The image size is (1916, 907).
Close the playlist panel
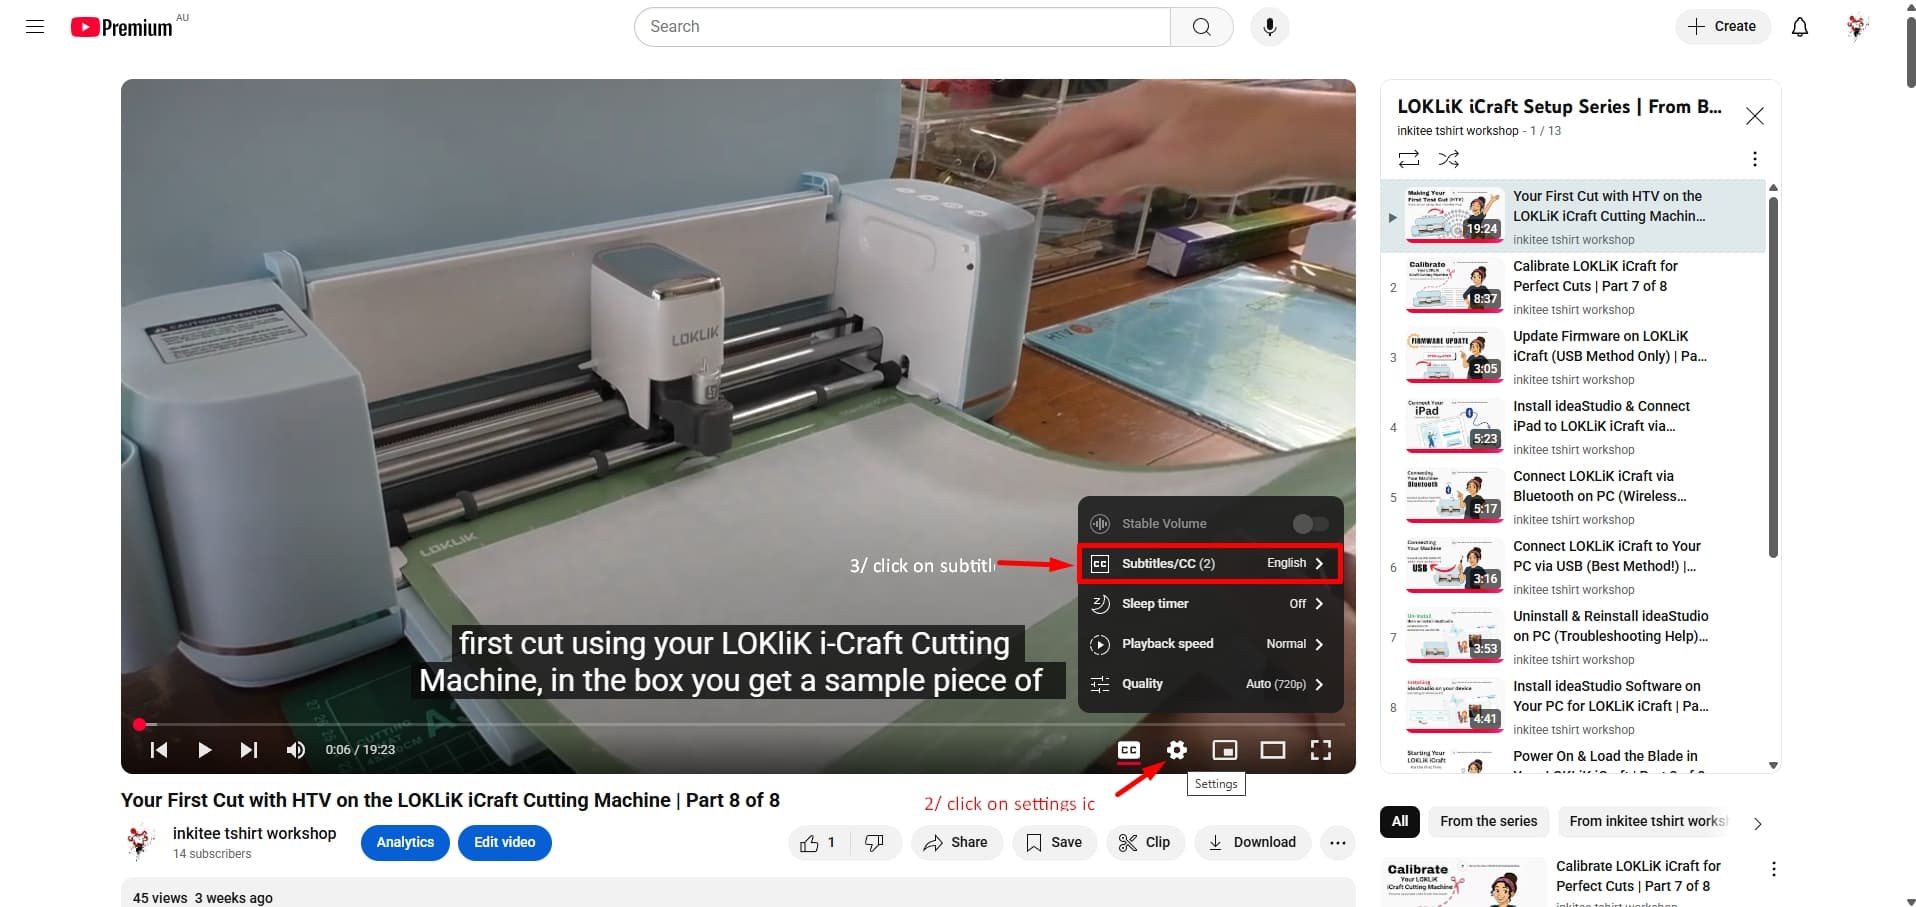[1755, 116]
